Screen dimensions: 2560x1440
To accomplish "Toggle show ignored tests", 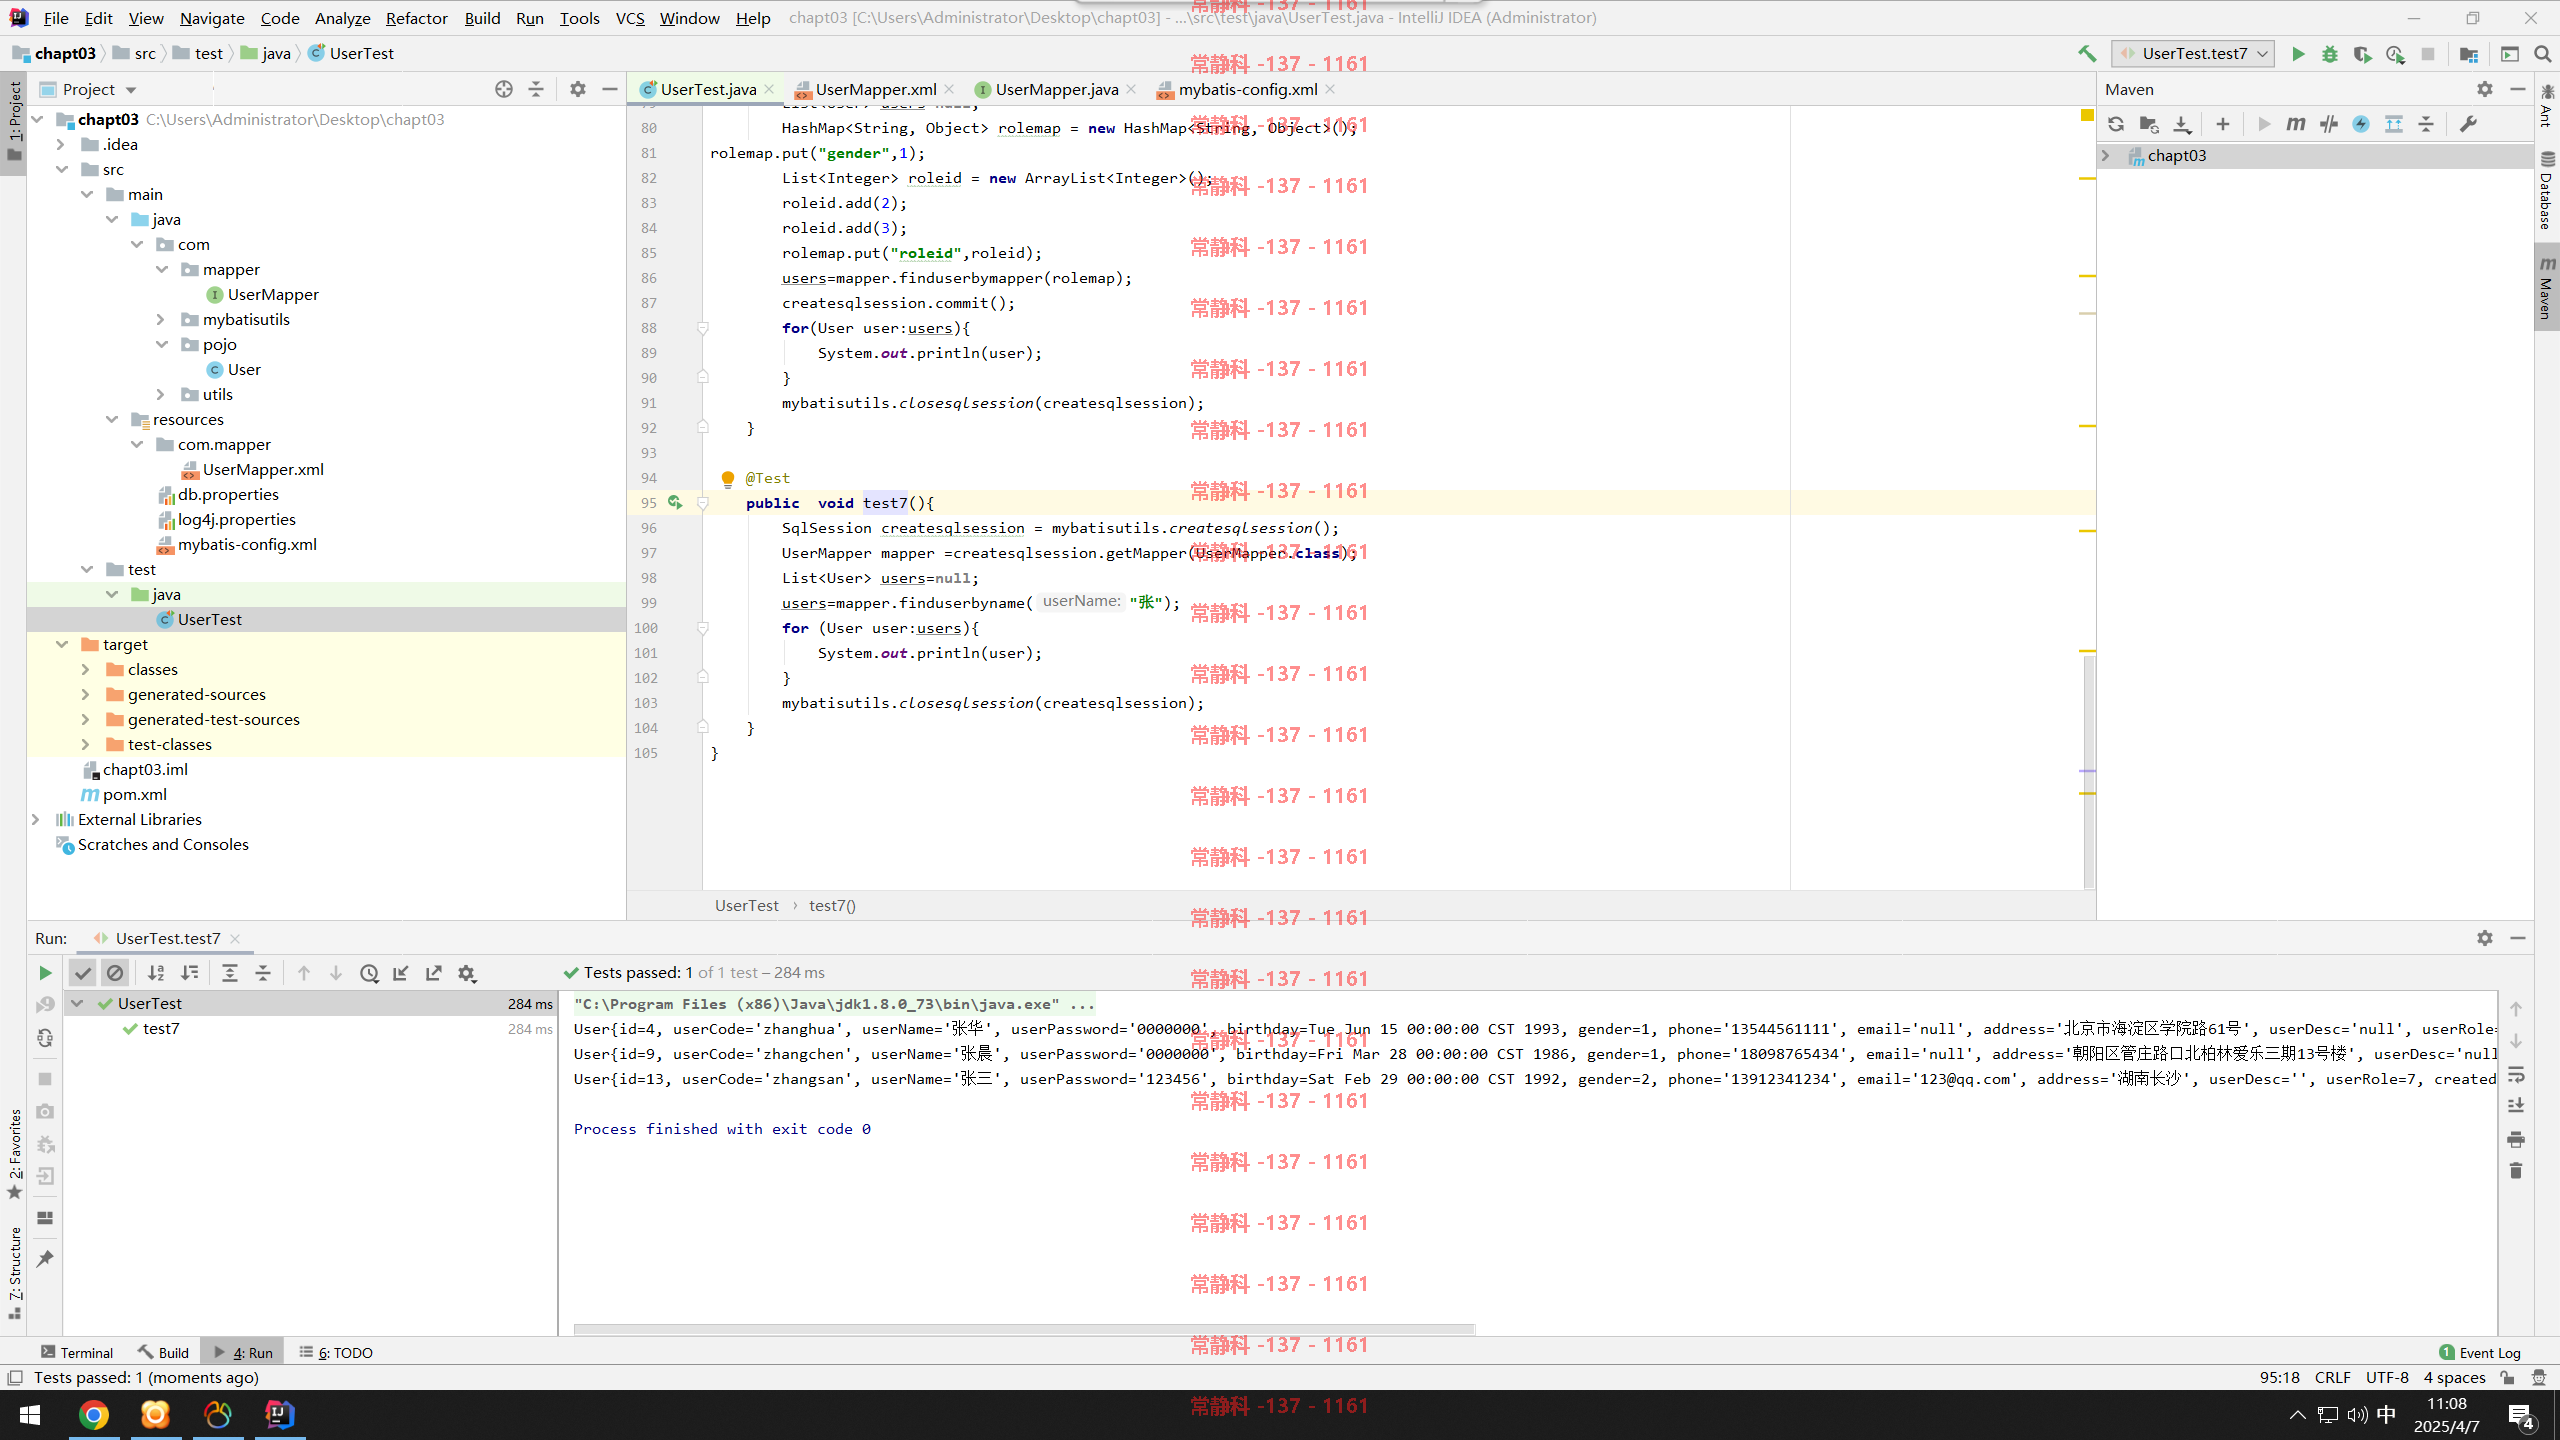I will (115, 973).
